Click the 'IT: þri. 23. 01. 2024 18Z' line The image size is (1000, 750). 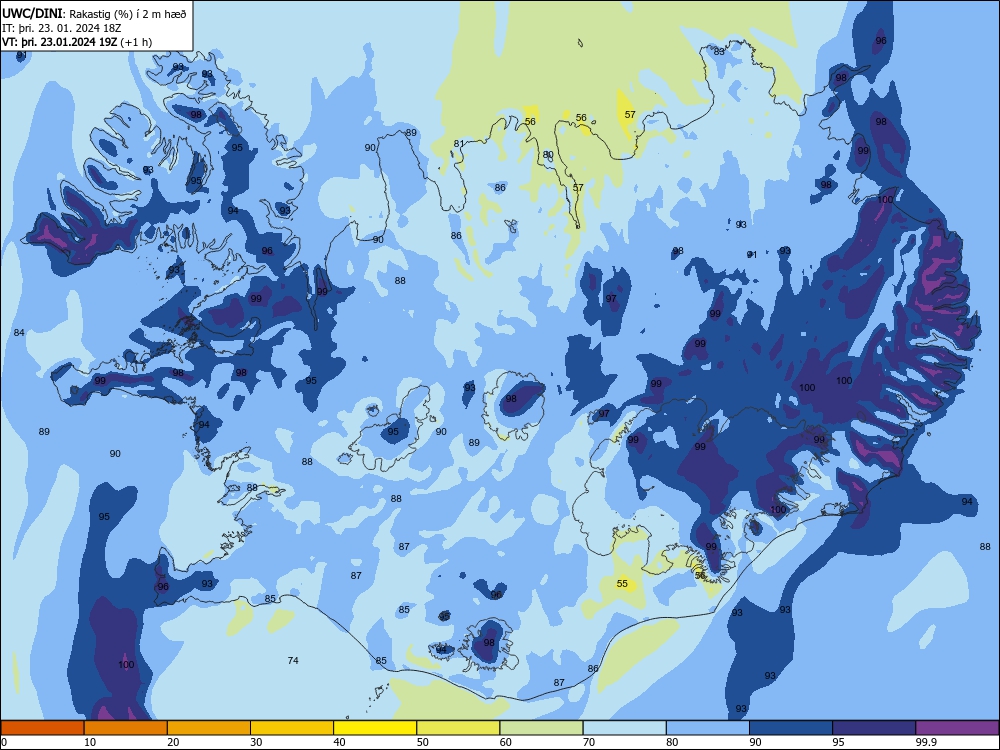click(x=62, y=28)
